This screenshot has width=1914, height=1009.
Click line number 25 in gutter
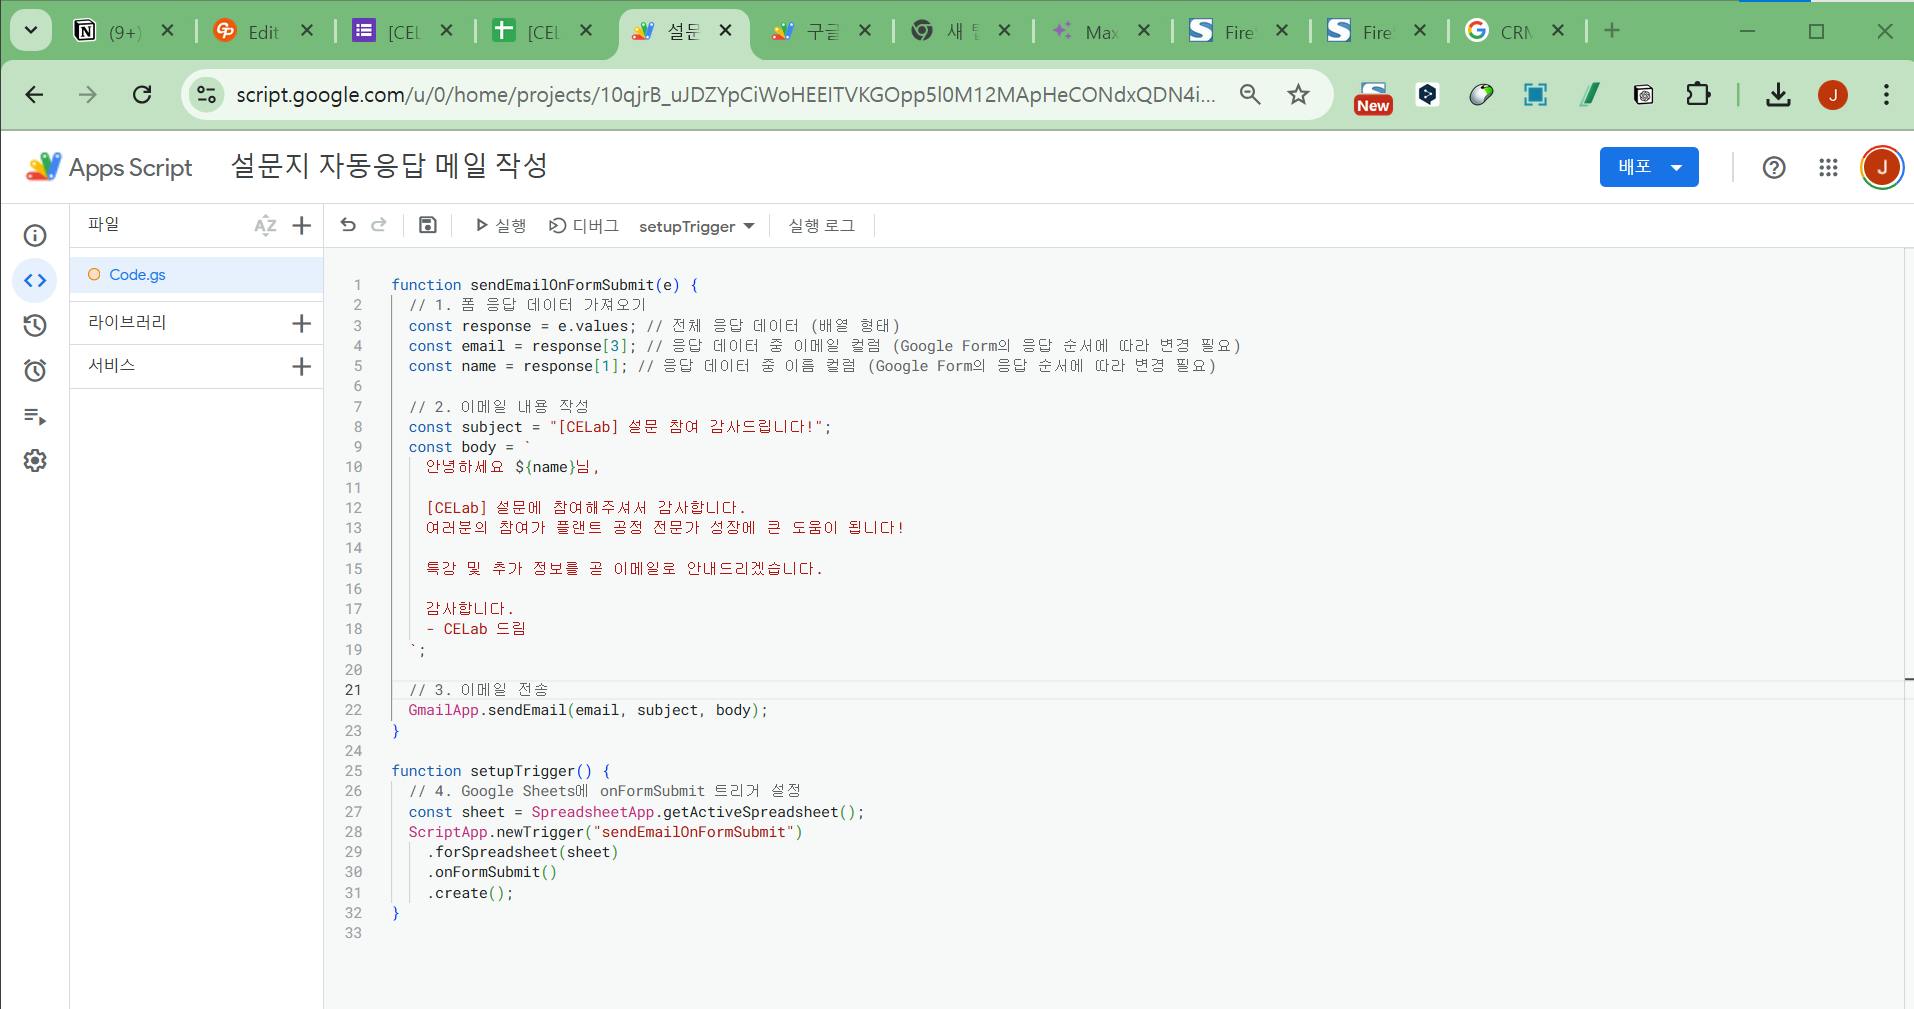coord(353,771)
